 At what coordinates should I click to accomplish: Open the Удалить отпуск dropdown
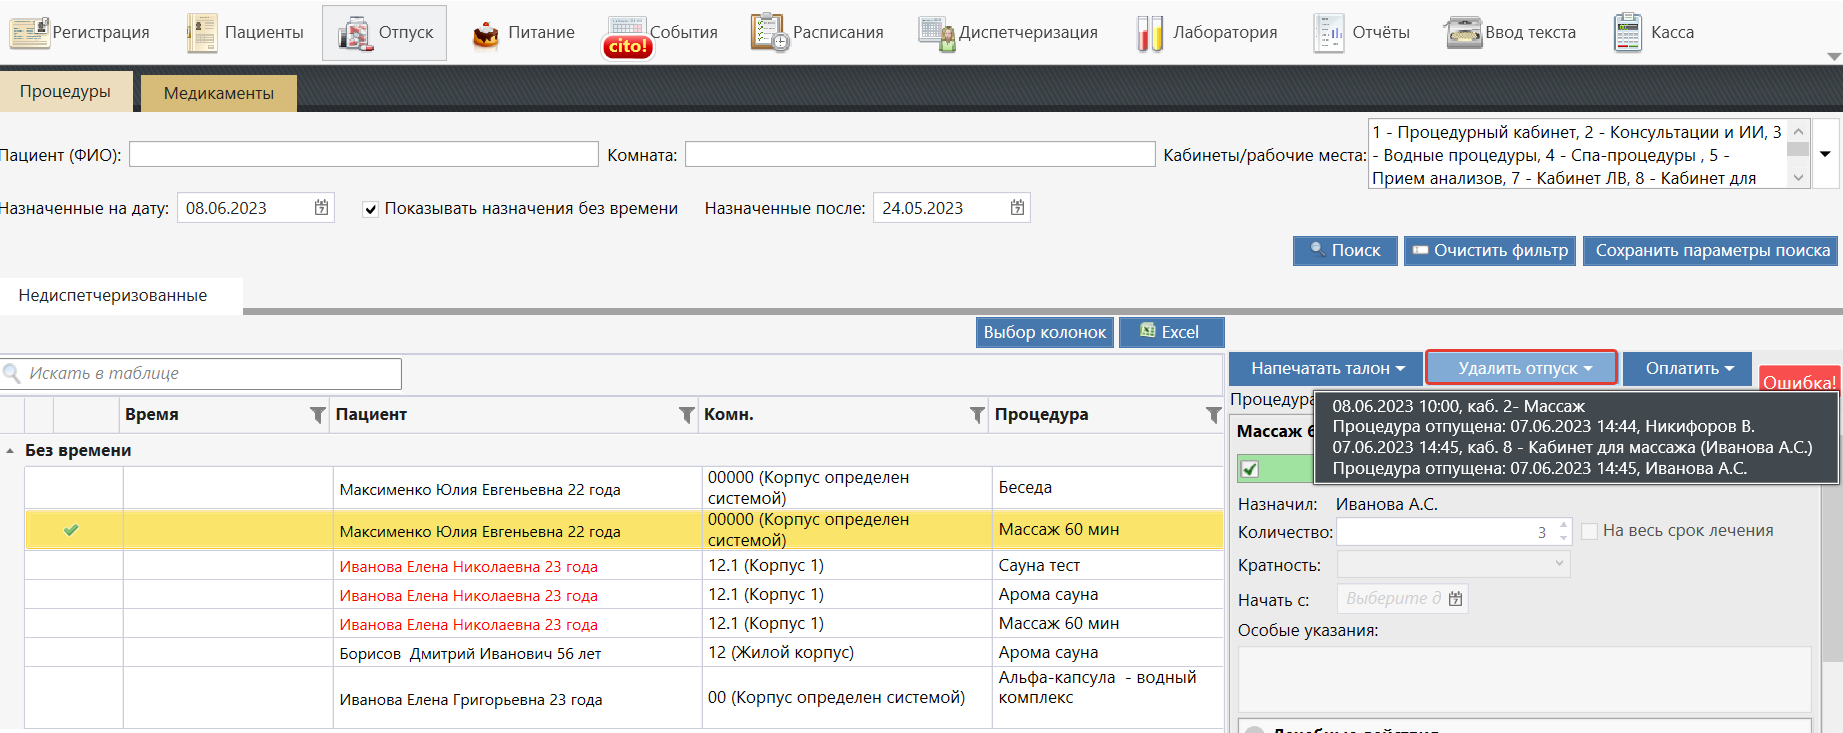pos(1522,368)
